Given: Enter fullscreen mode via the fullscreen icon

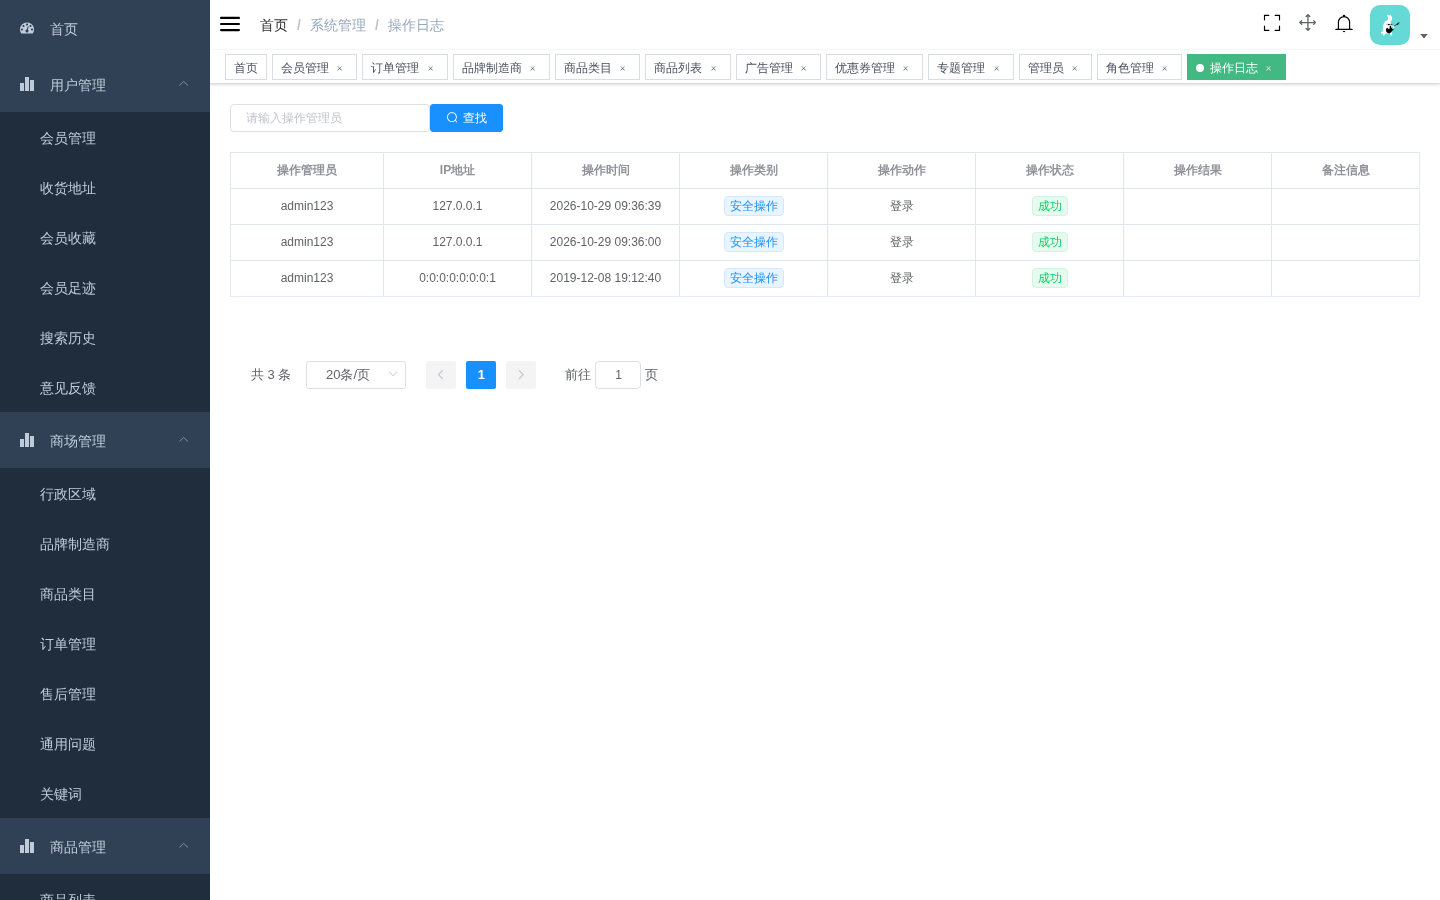Looking at the screenshot, I should (1272, 23).
